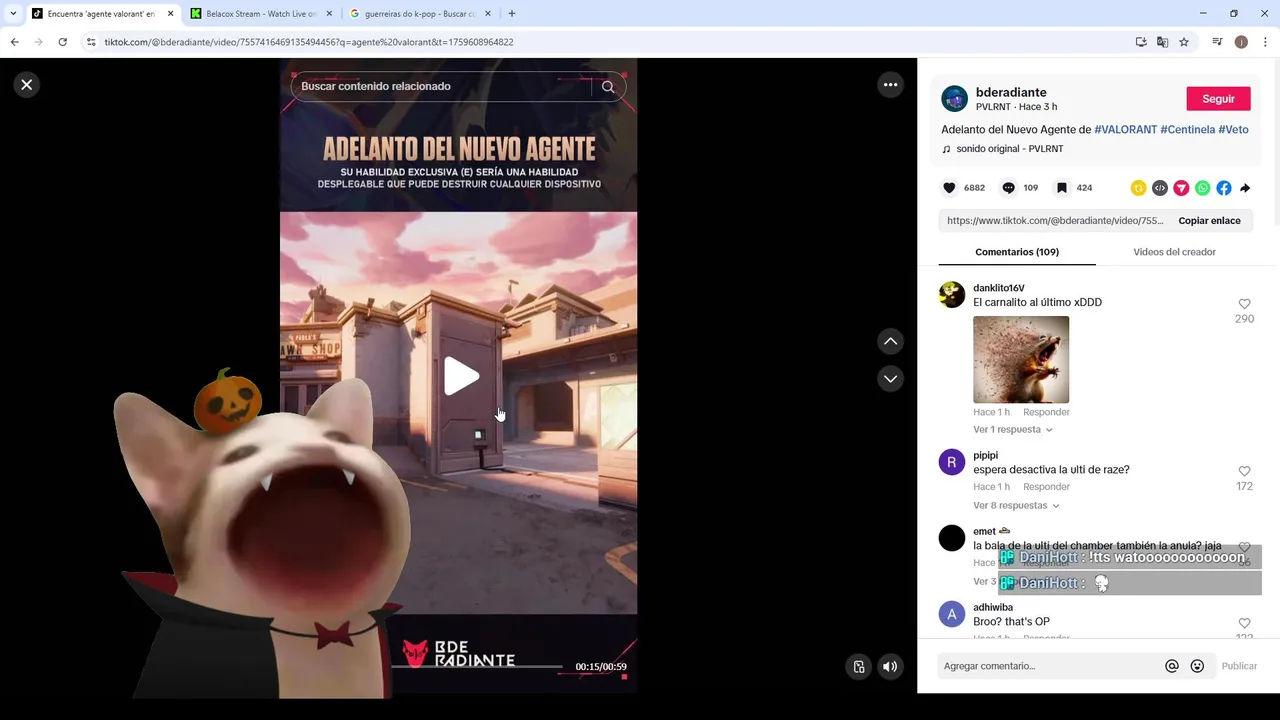Toggle the floating player icon next to volume
This screenshot has height=720, width=1280.
click(859, 667)
